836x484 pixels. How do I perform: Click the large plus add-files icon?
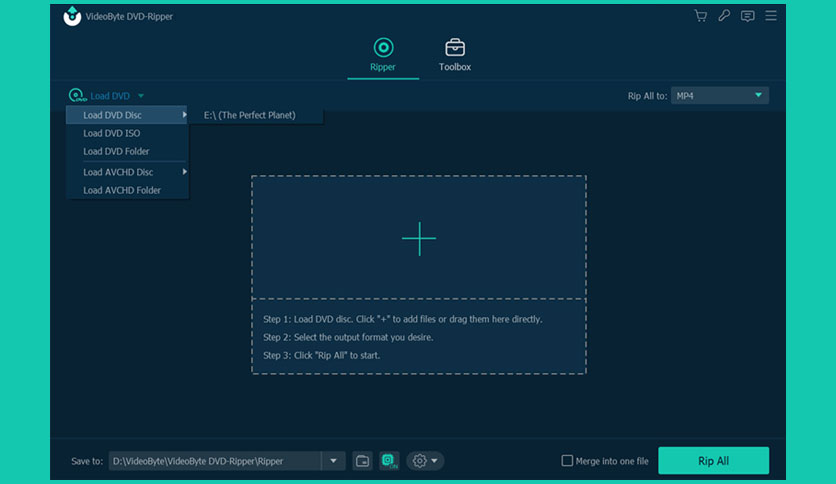[x=419, y=238]
